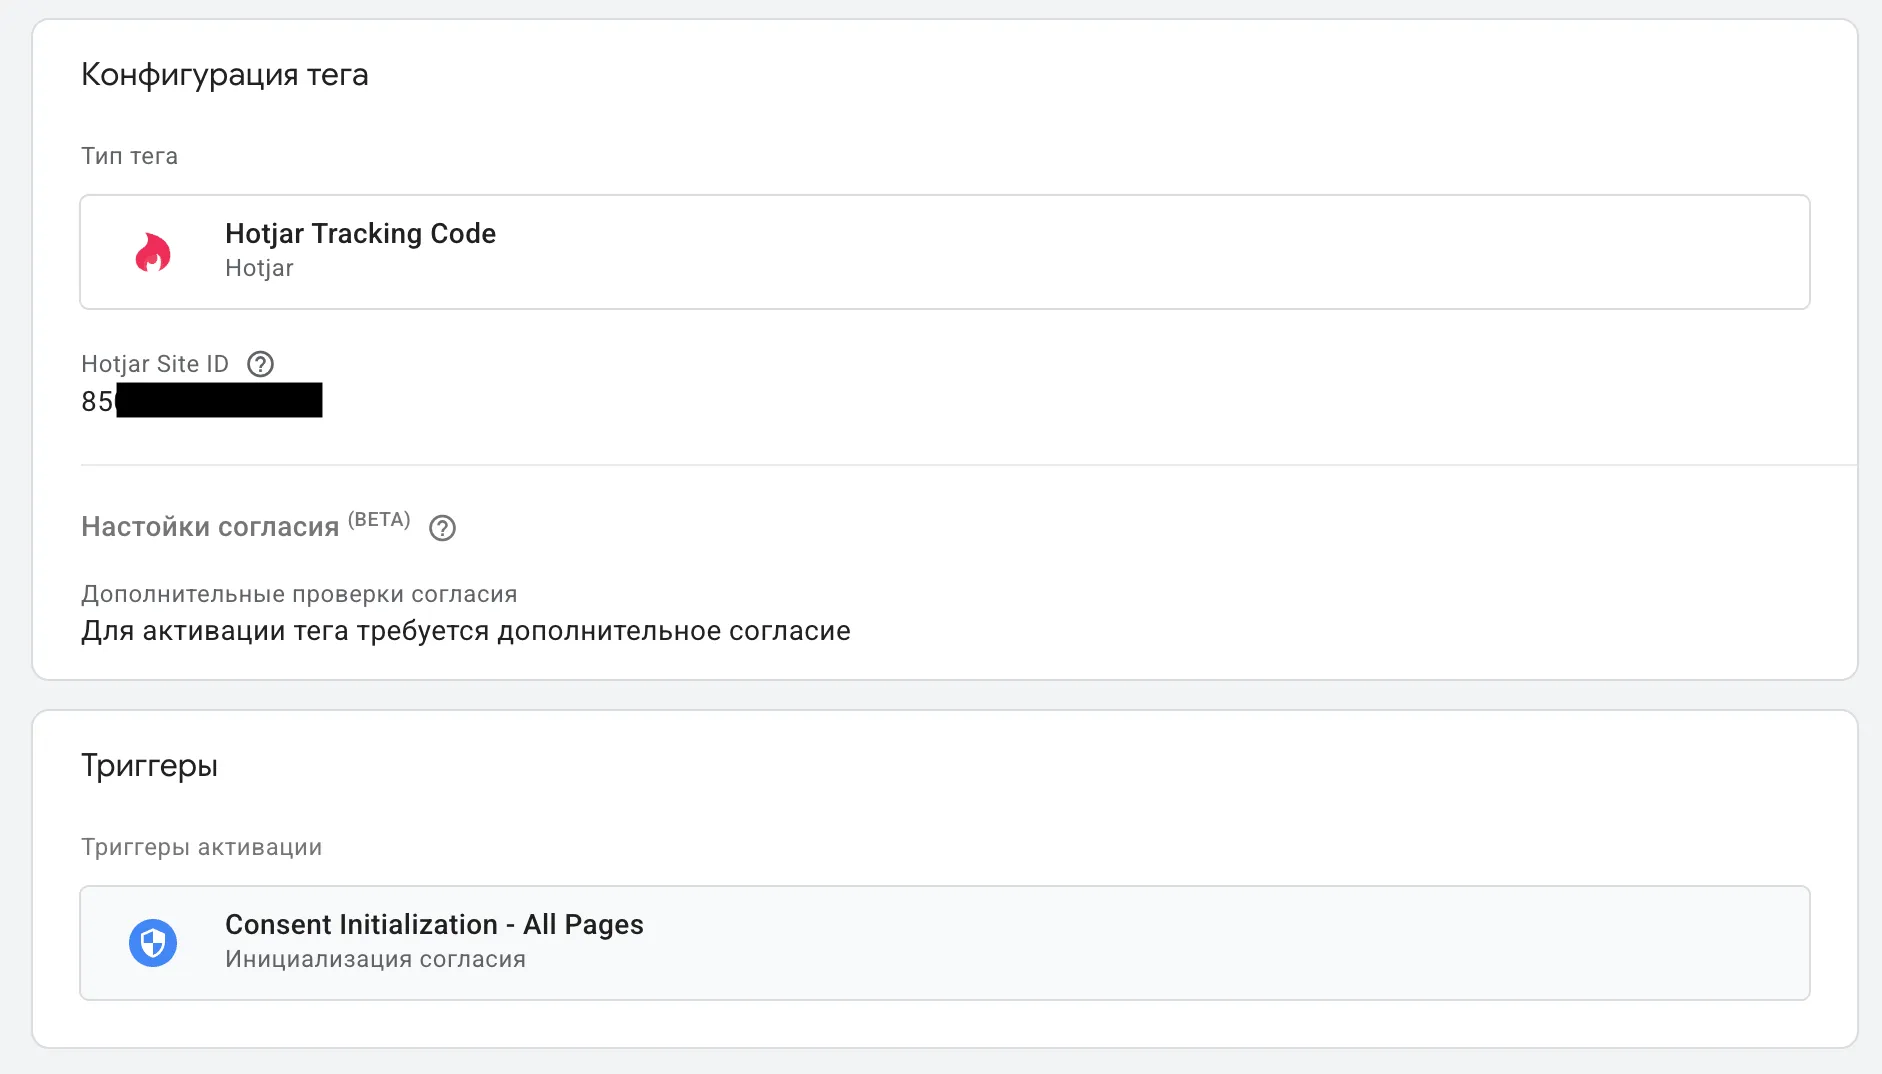The width and height of the screenshot is (1882, 1074).
Task: Click the Конфигурация тега heading
Action: point(225,75)
